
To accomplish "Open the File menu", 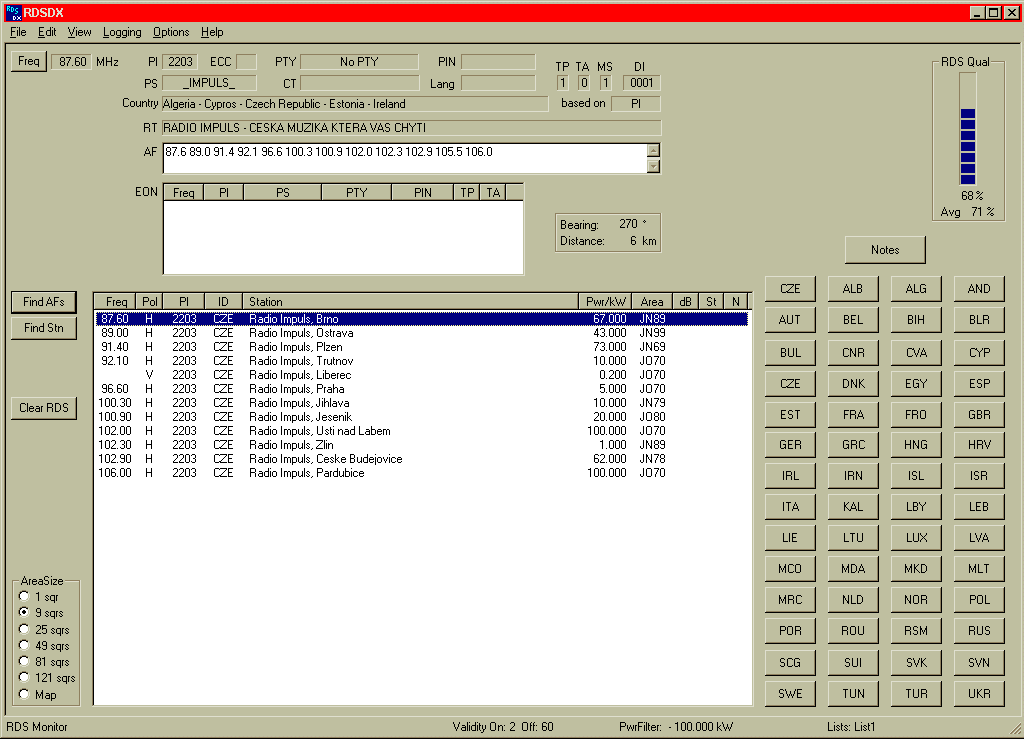I will coord(18,32).
